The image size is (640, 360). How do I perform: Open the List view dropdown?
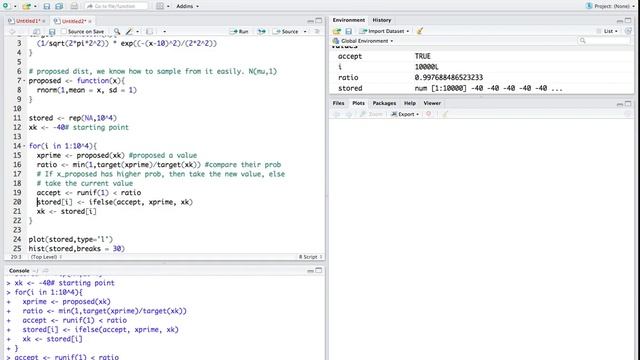[607, 31]
